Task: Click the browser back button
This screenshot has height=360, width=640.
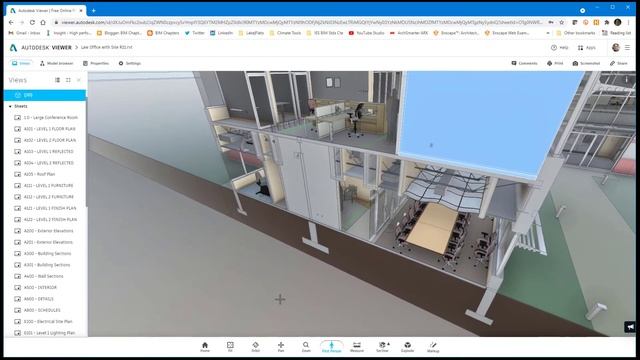Action: [11, 22]
